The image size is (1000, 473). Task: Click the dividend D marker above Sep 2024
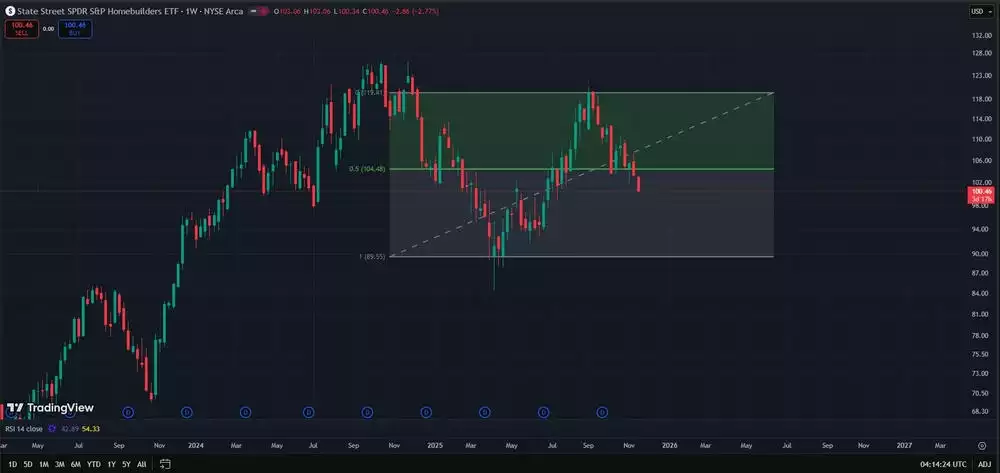click(x=367, y=412)
